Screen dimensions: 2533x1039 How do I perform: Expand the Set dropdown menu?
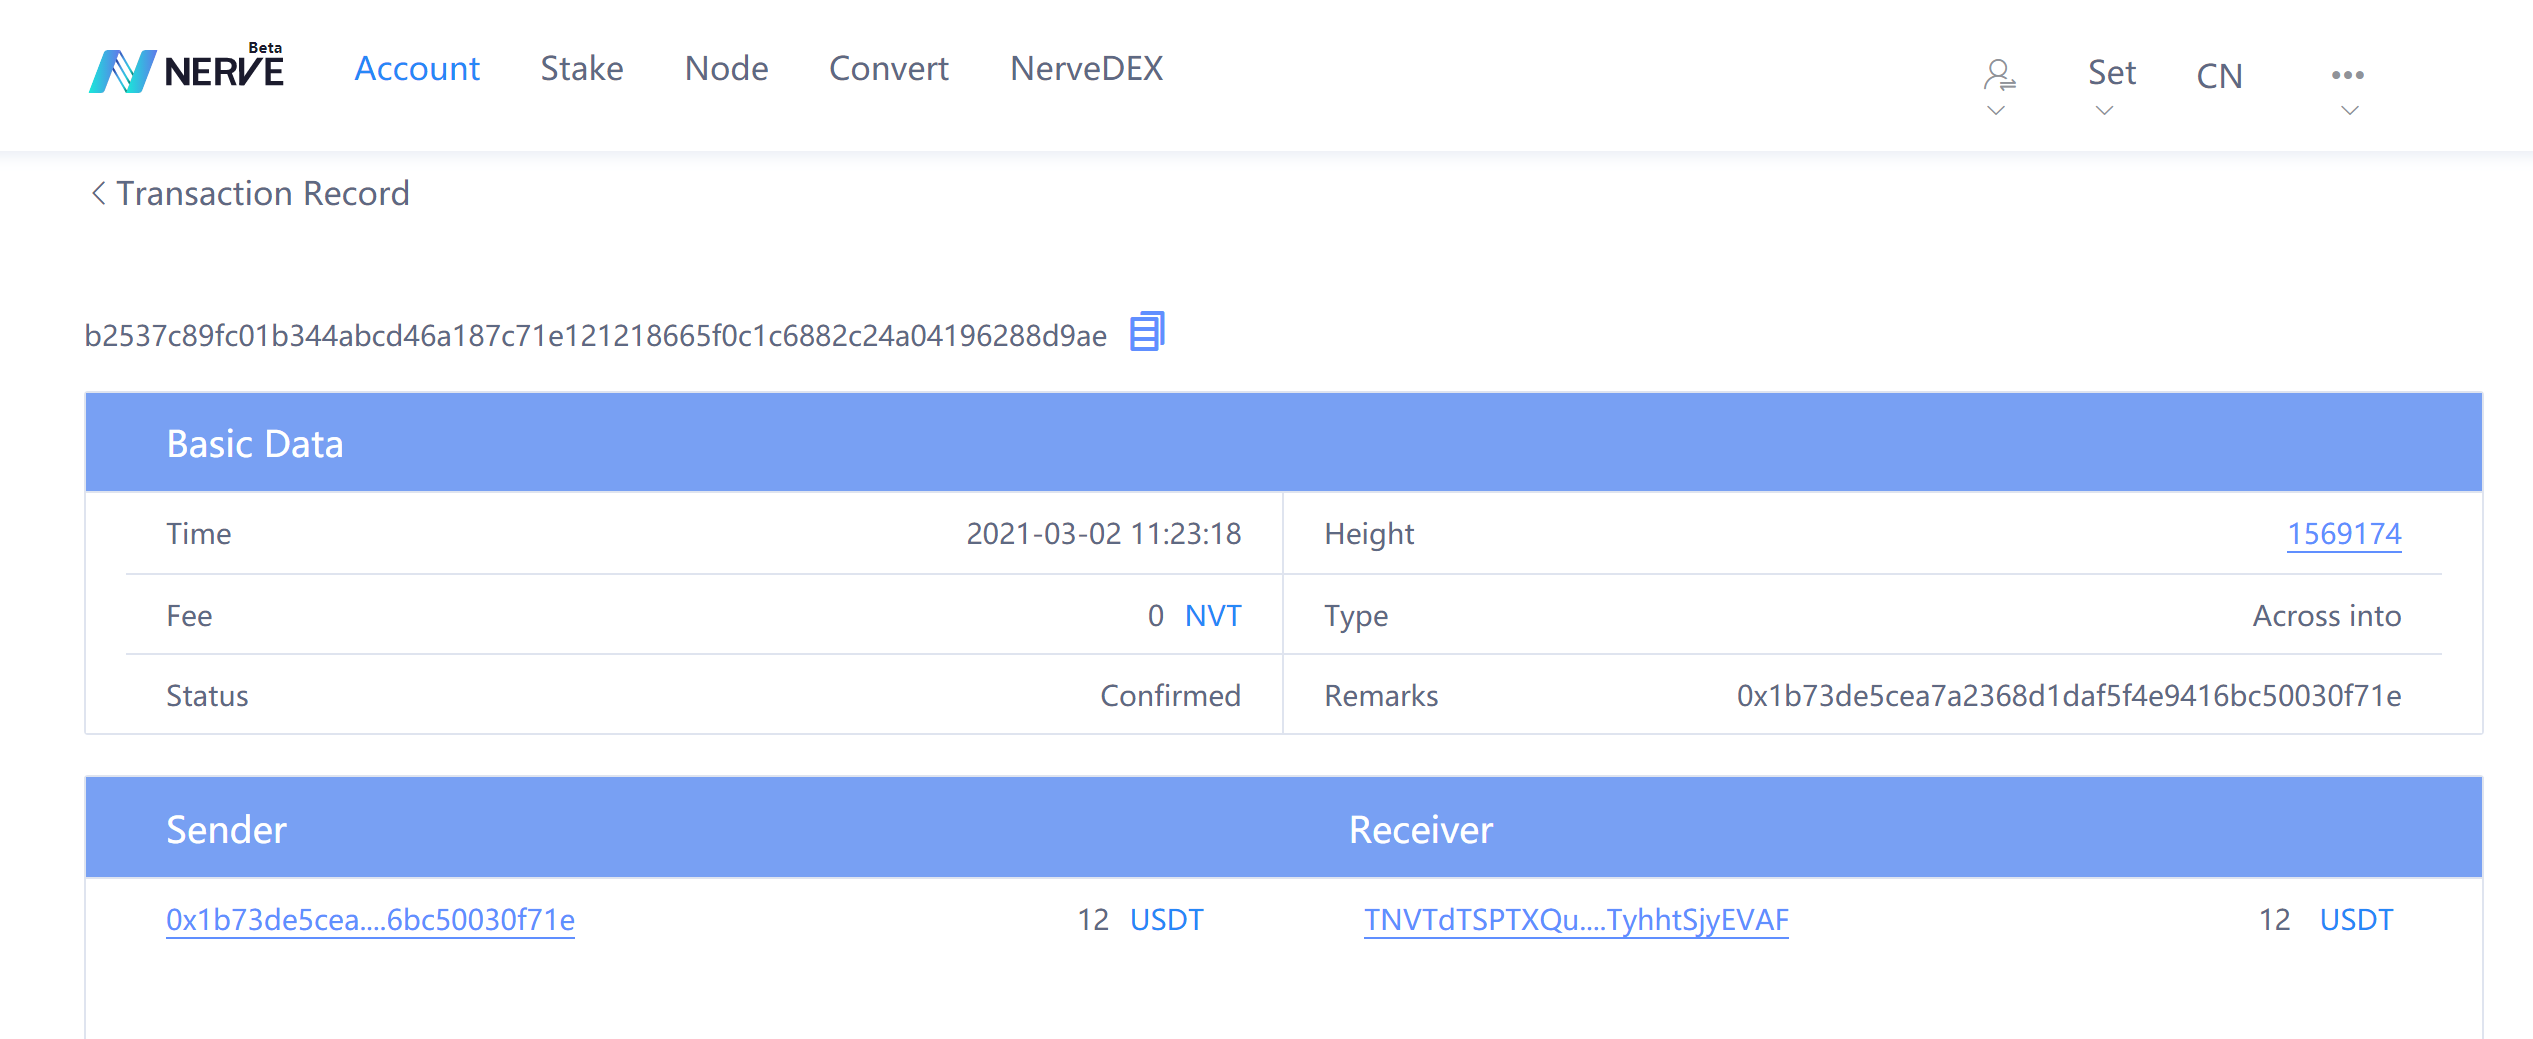click(2111, 73)
